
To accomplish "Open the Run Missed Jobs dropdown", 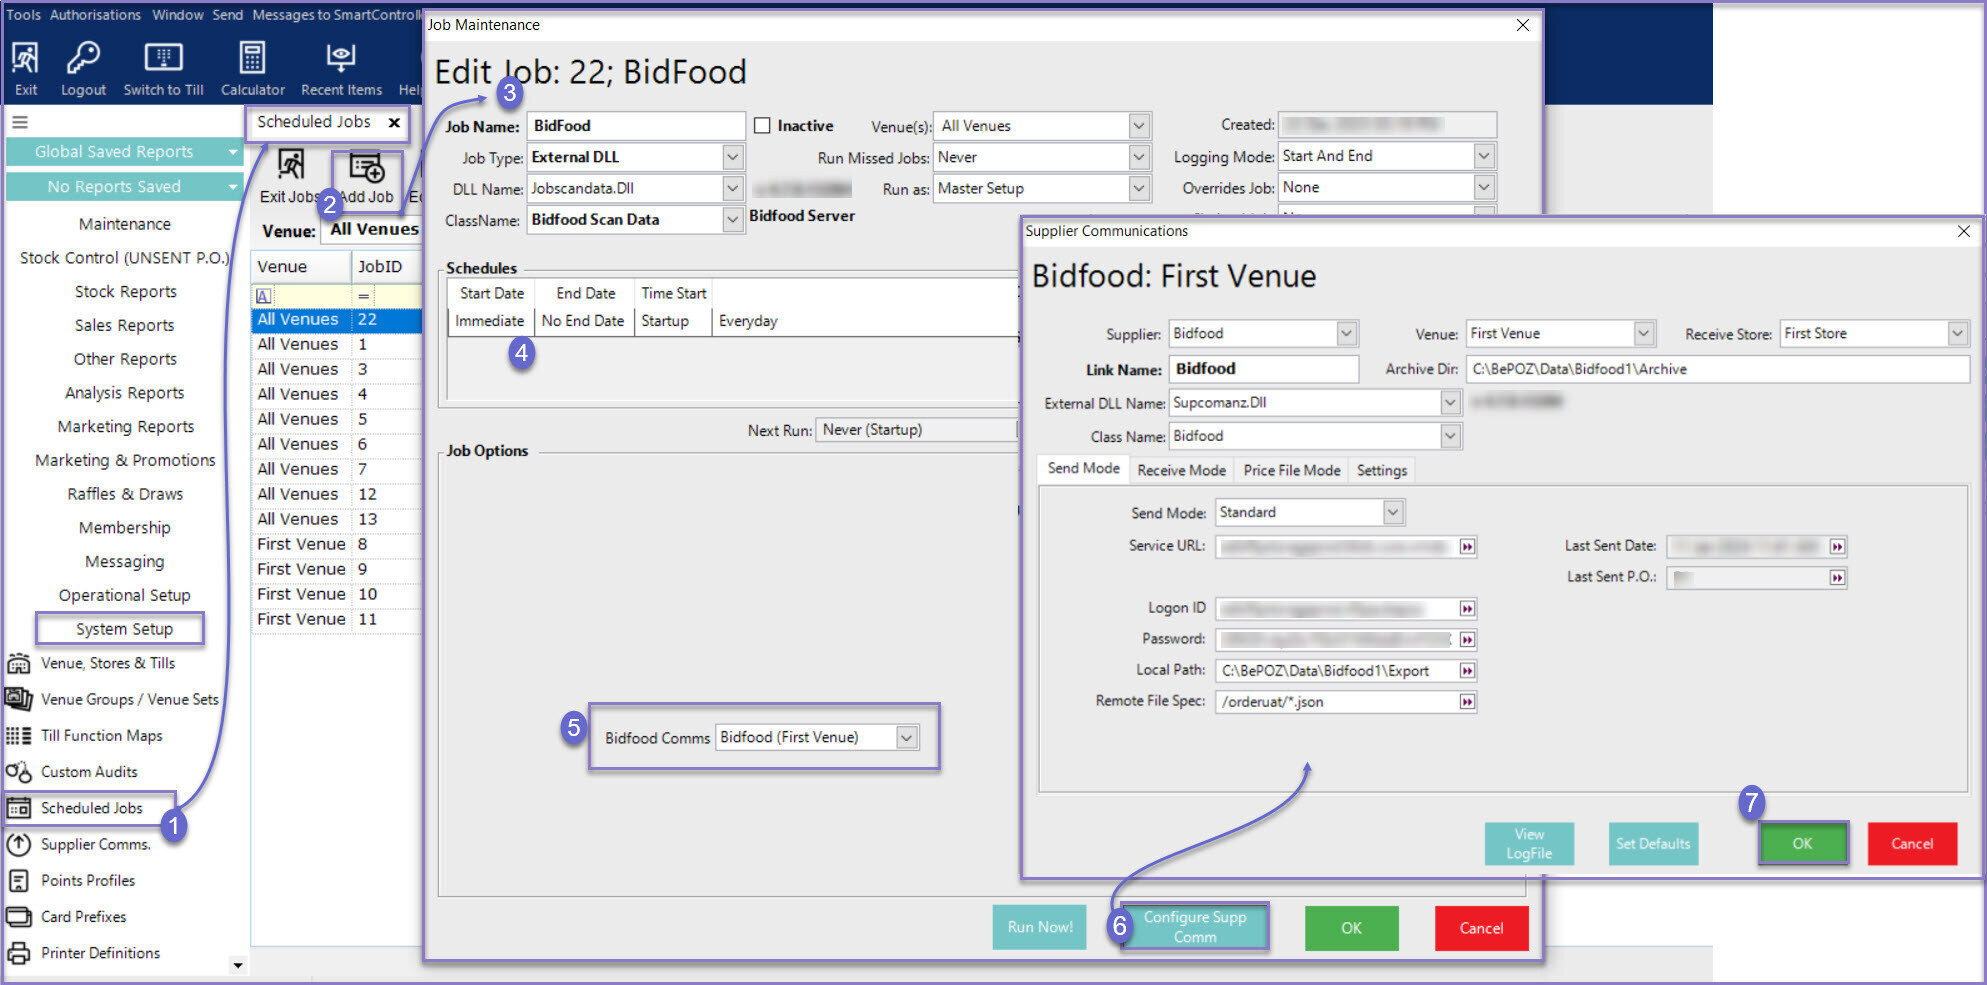I will point(1138,157).
